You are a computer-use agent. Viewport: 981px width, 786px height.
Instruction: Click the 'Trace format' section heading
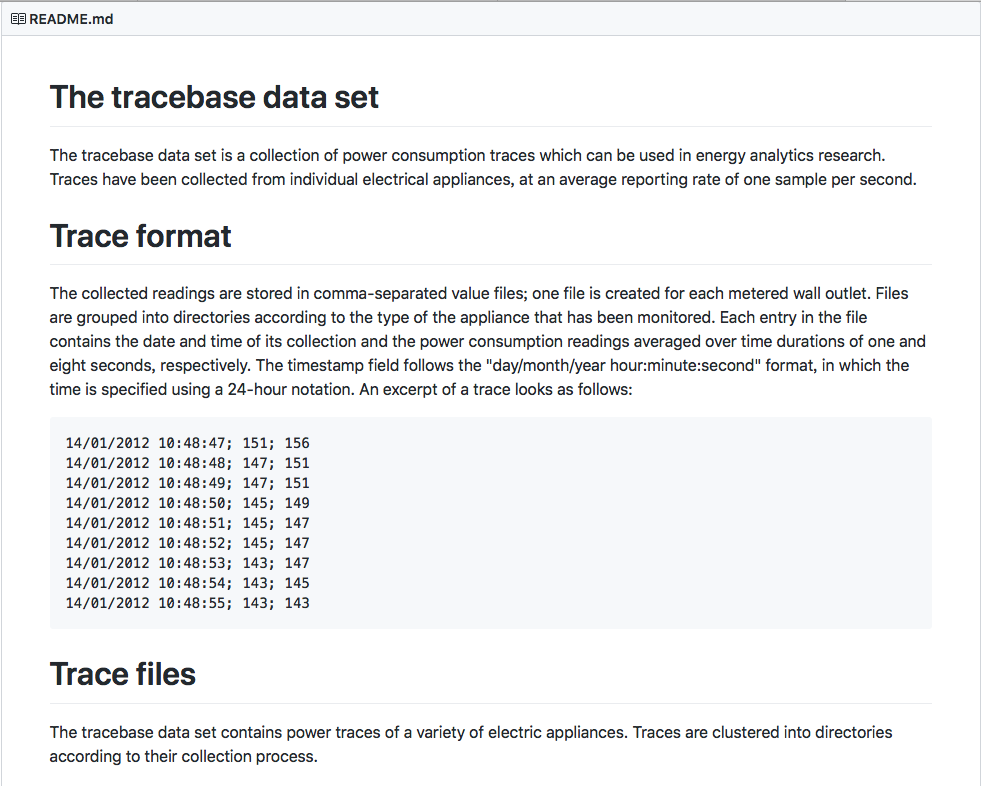[140, 237]
